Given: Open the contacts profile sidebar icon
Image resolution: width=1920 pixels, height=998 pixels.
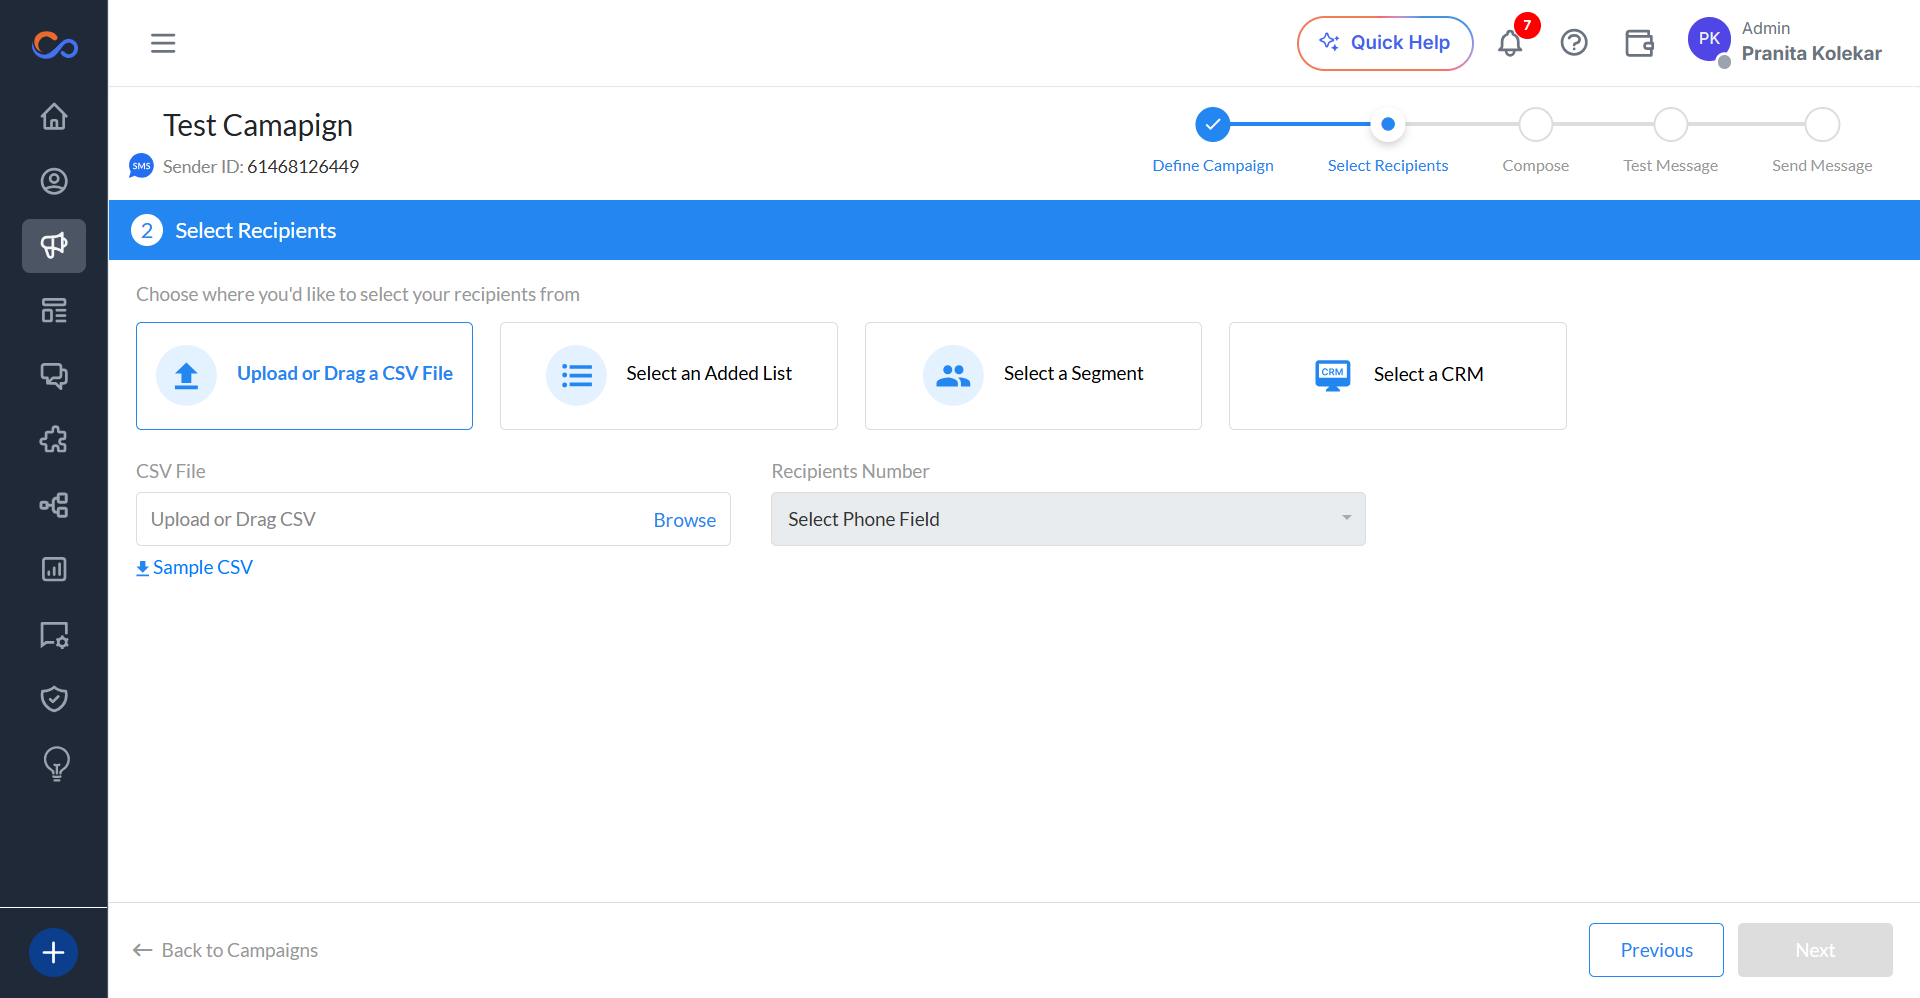Looking at the screenshot, I should pyautogui.click(x=54, y=181).
